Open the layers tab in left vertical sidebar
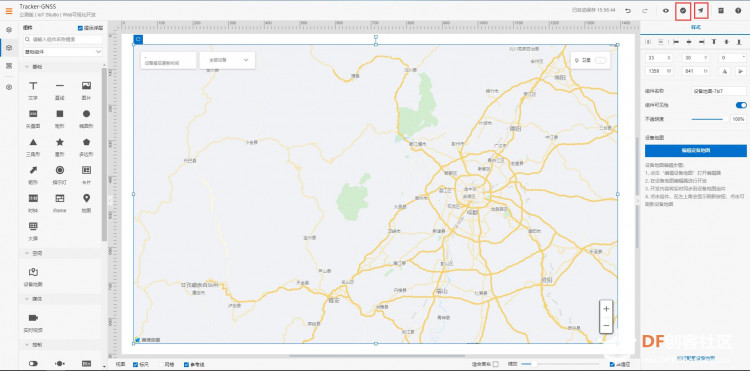Screen dimensions: 750x371 tap(9, 65)
